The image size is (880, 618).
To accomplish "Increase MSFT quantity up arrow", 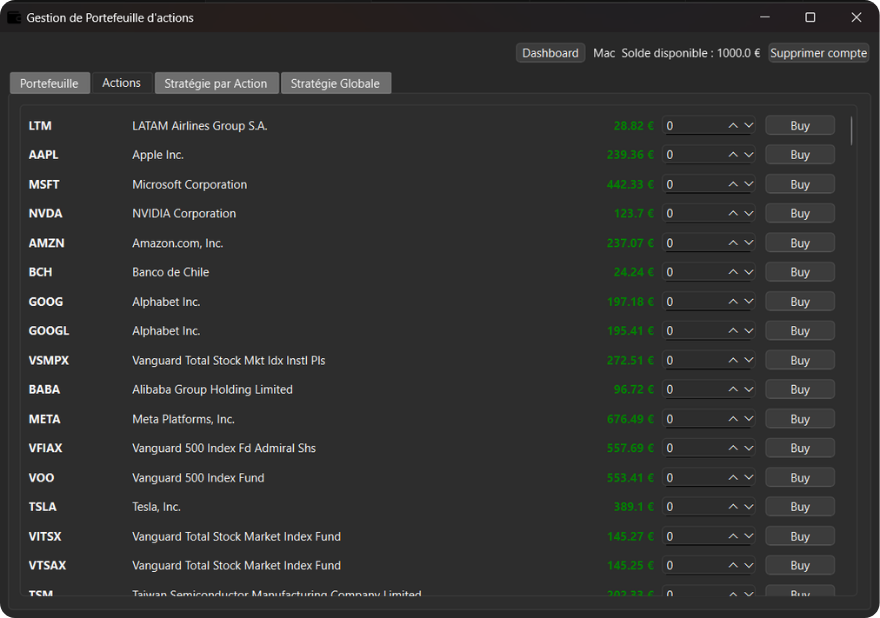I will tap(733, 185).
